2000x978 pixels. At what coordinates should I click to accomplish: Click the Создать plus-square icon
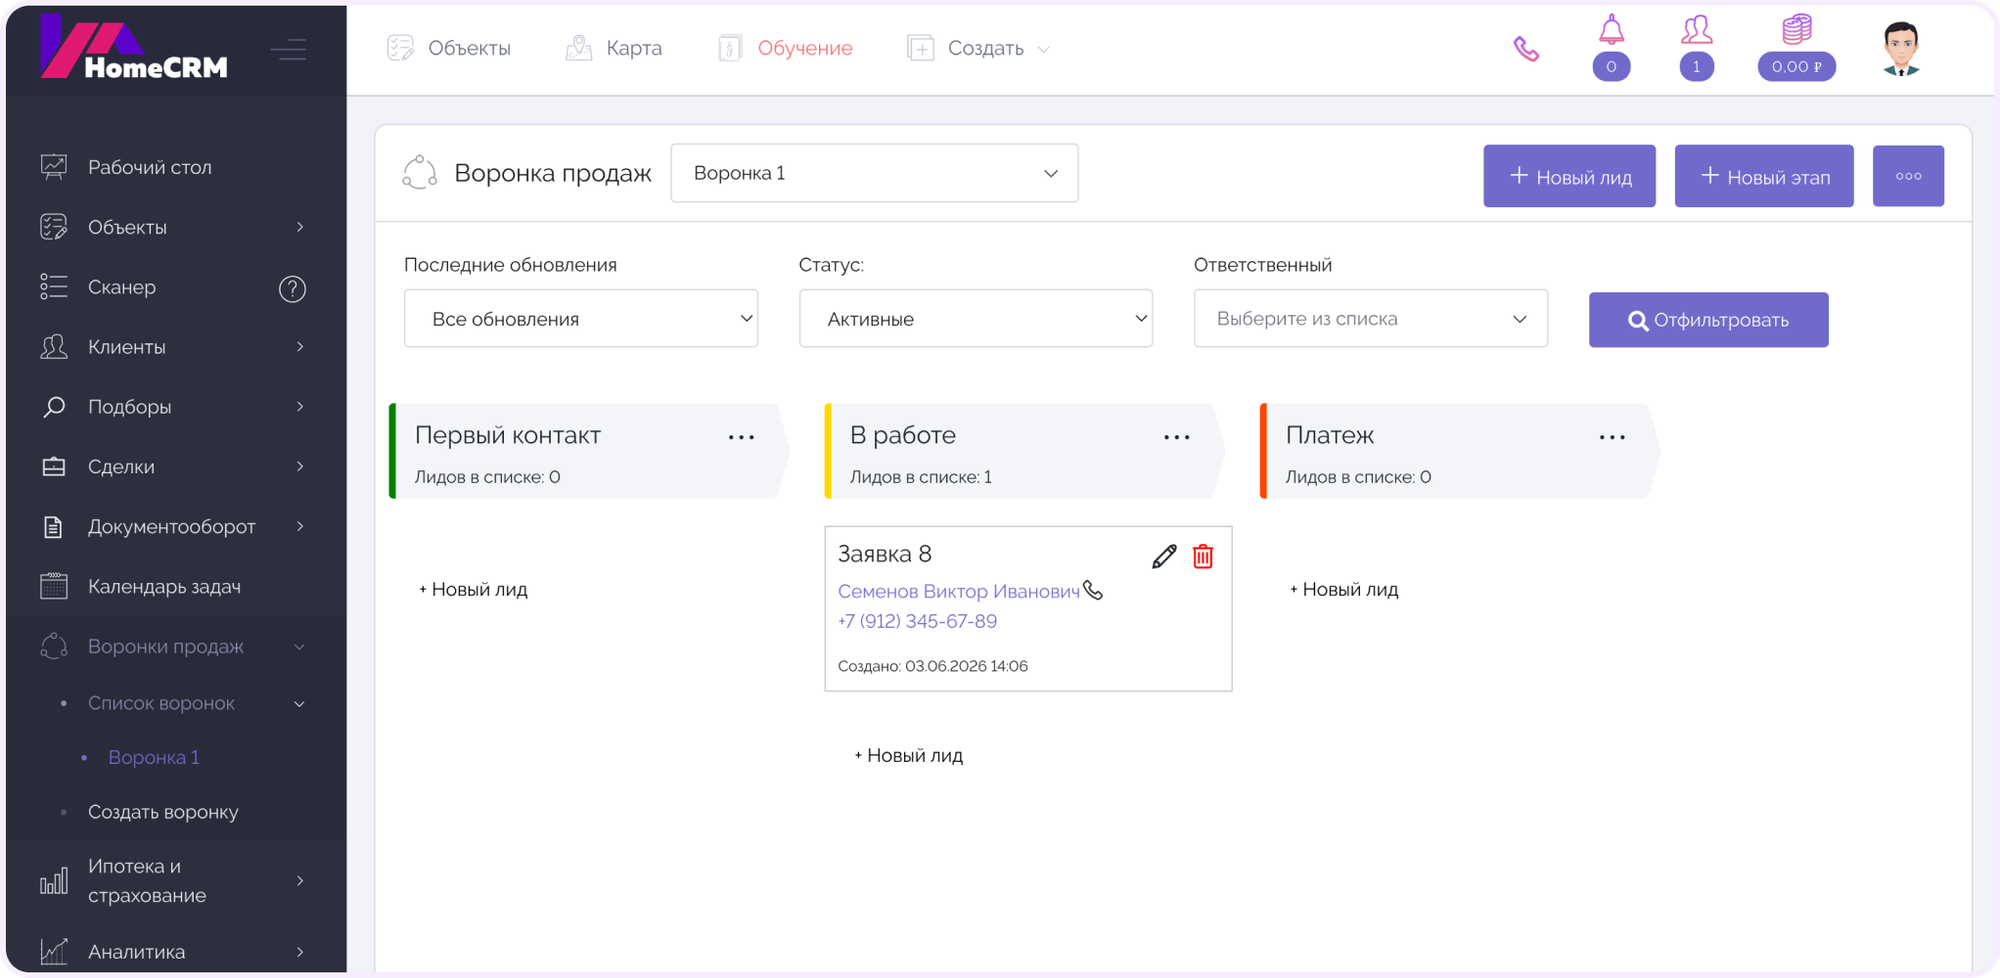tap(921, 48)
